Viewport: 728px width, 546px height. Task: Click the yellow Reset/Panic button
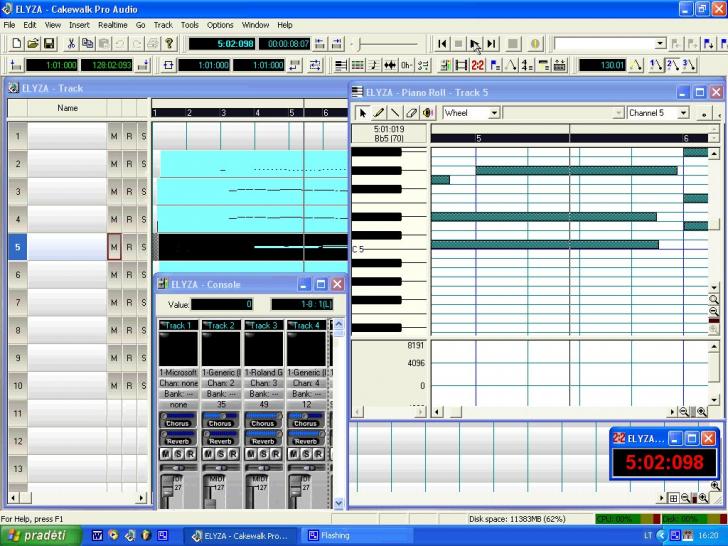(x=535, y=44)
